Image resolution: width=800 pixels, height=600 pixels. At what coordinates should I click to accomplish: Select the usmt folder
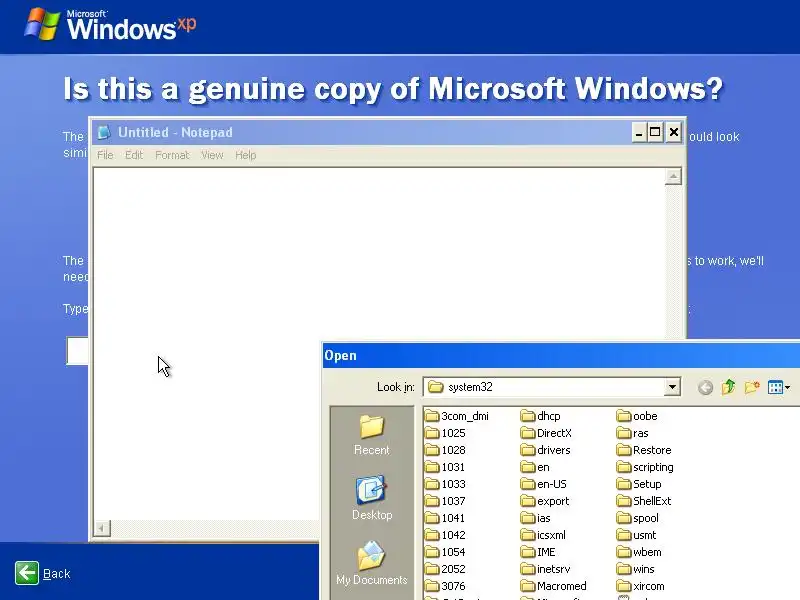pos(637,535)
